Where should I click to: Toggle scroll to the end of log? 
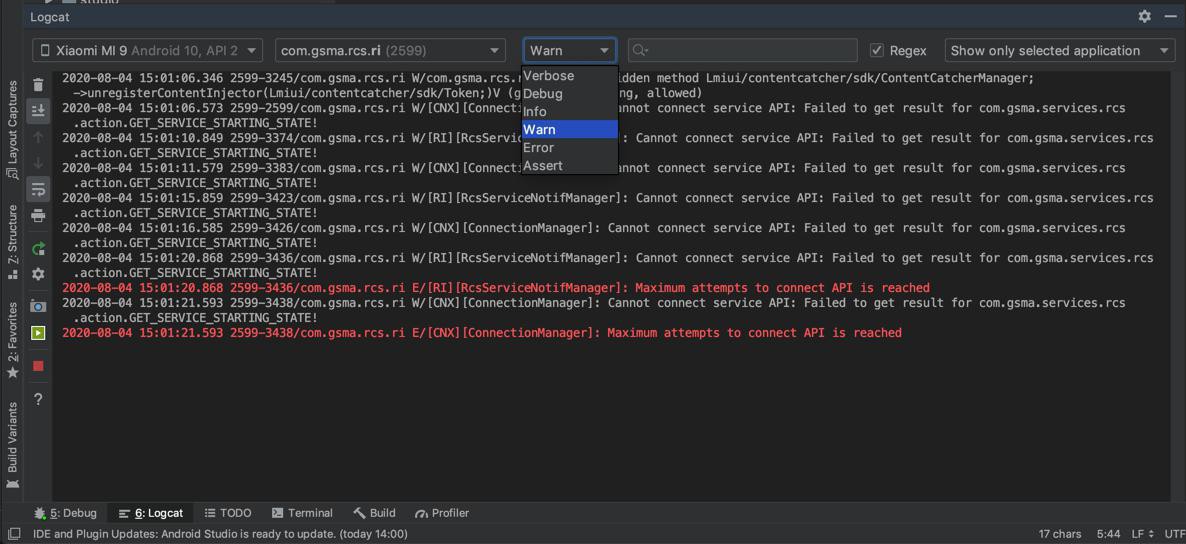(x=38, y=111)
